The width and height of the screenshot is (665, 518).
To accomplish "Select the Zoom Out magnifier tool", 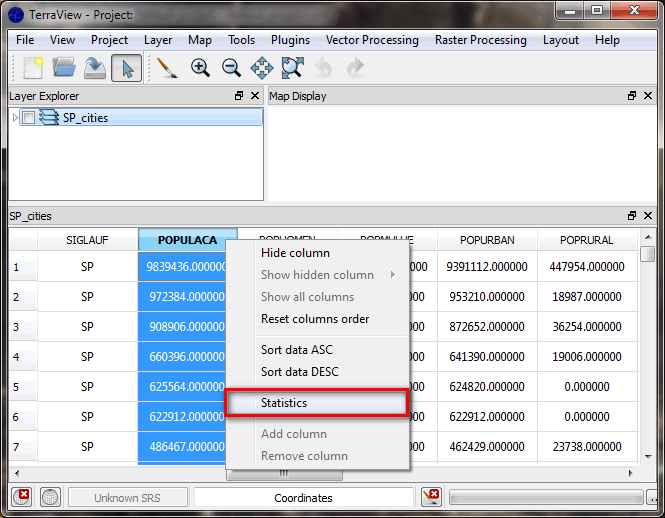I will (231, 68).
